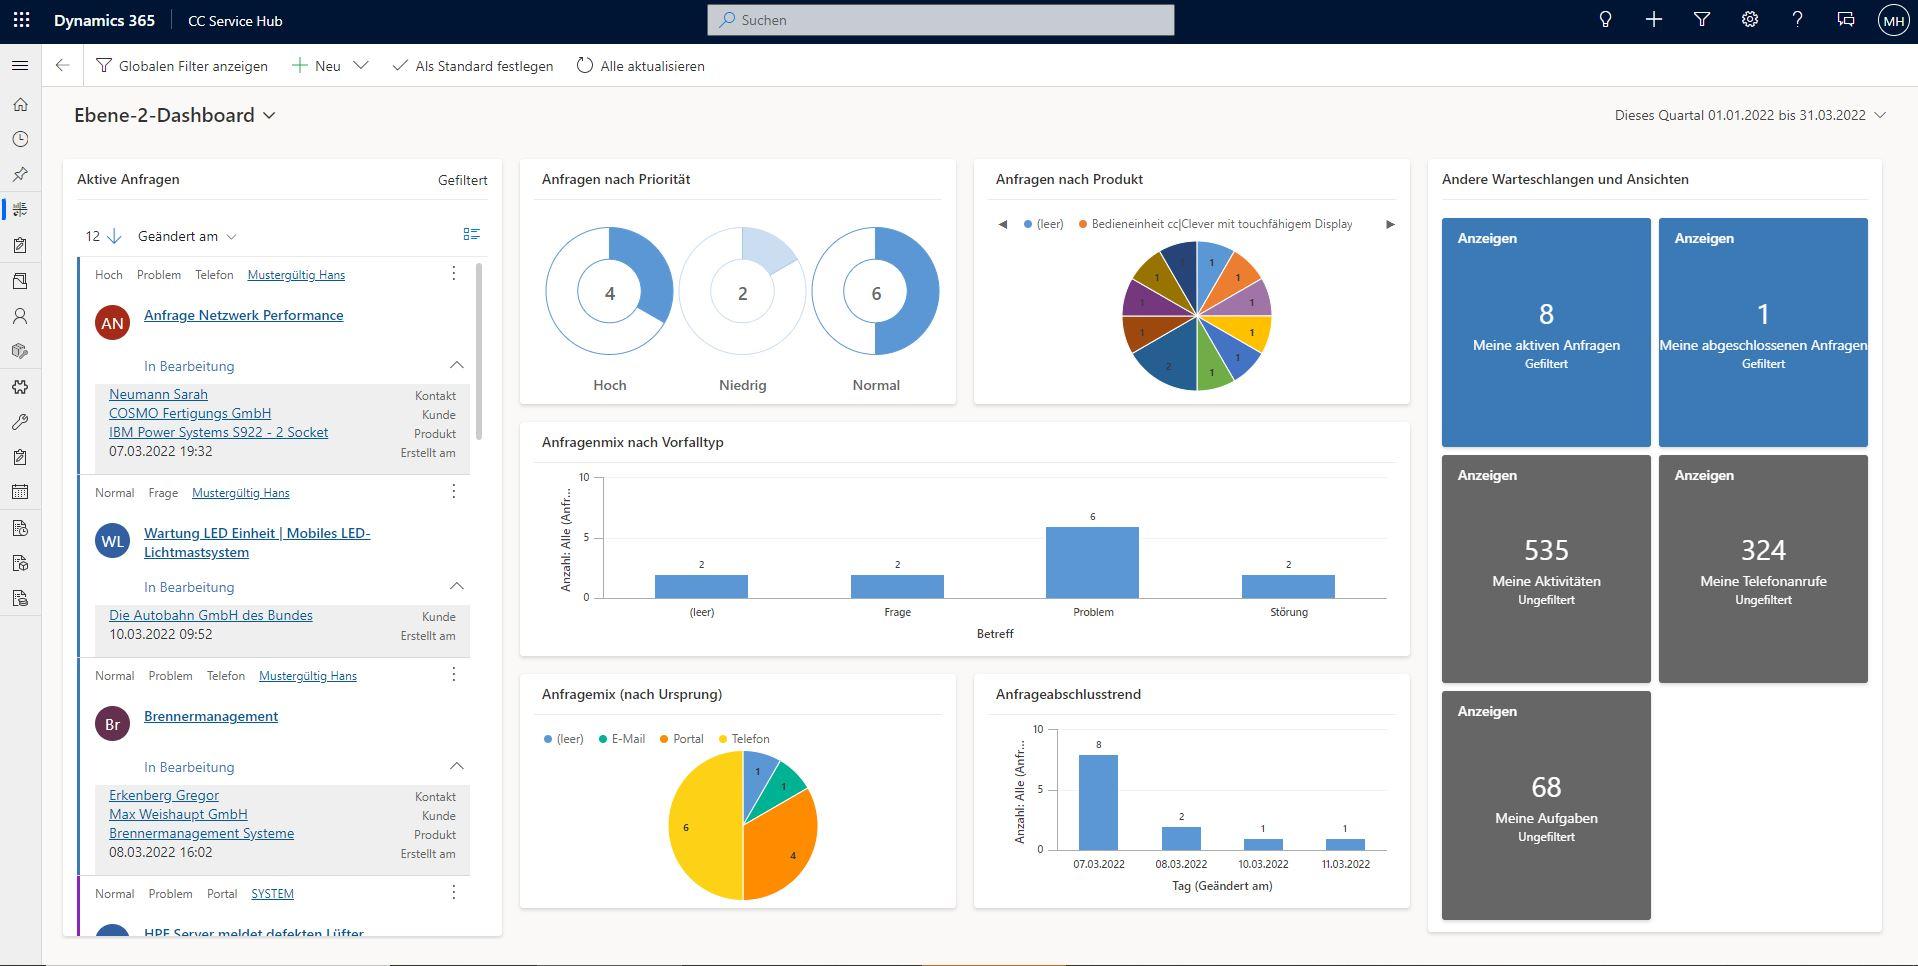This screenshot has width=1918, height=966.
Task: Collapse details of Wartung LED Einheit
Action: (x=456, y=586)
